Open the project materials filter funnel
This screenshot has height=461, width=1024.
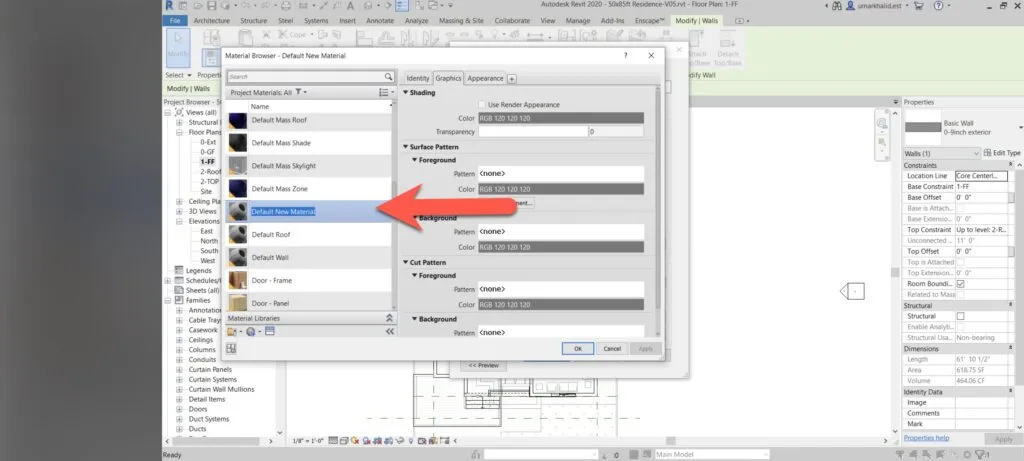click(299, 93)
